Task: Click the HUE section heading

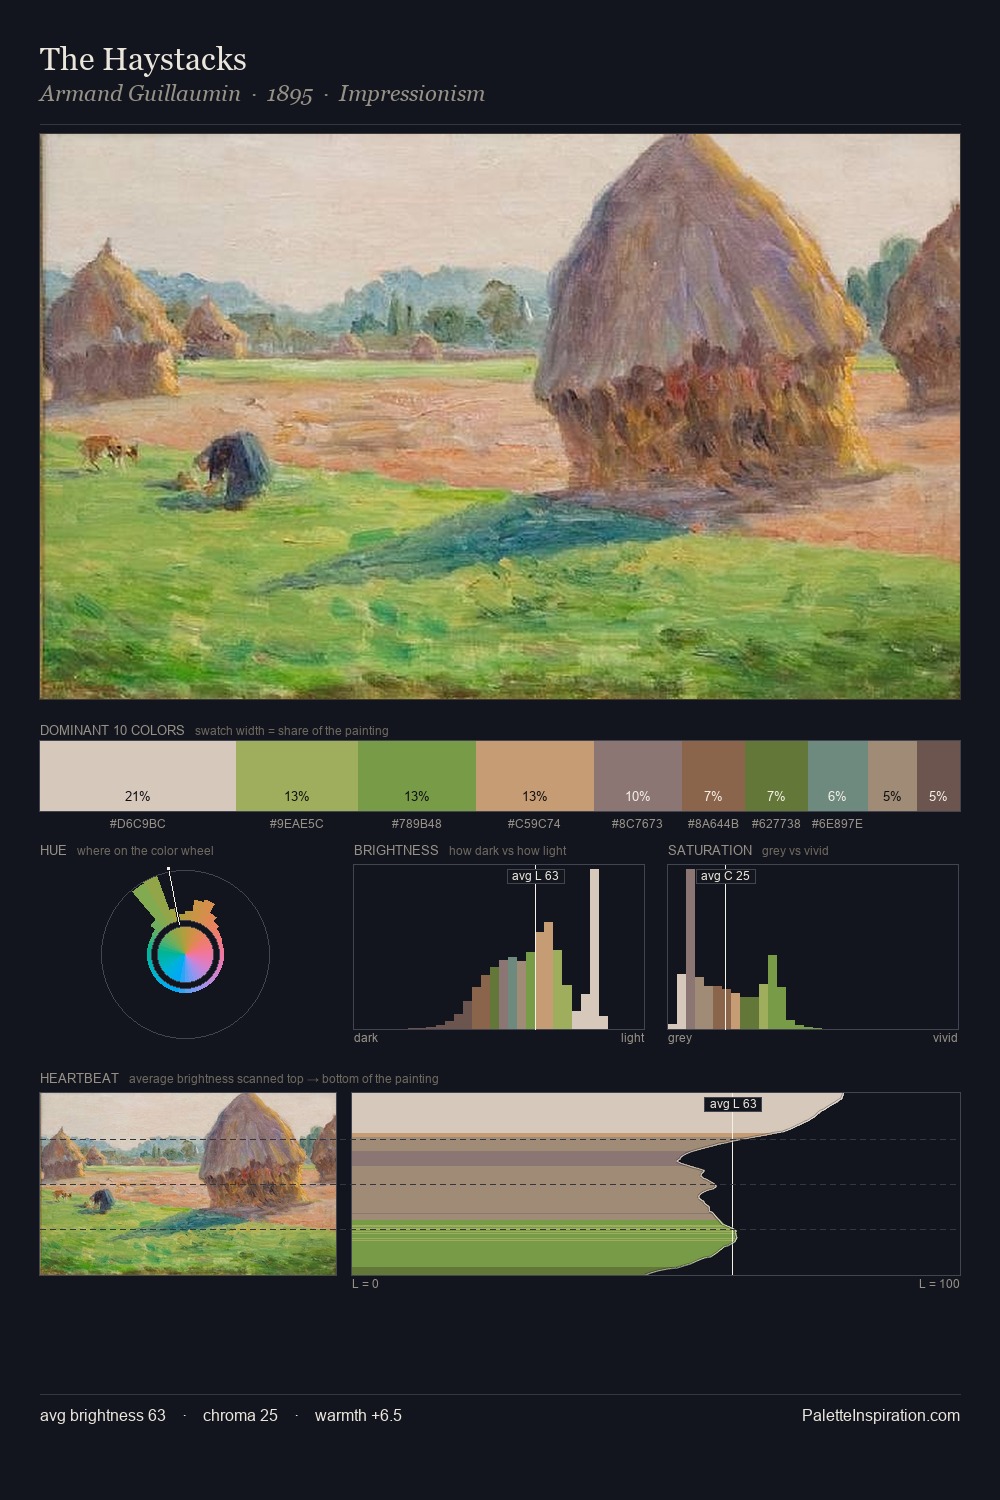Action: point(53,850)
